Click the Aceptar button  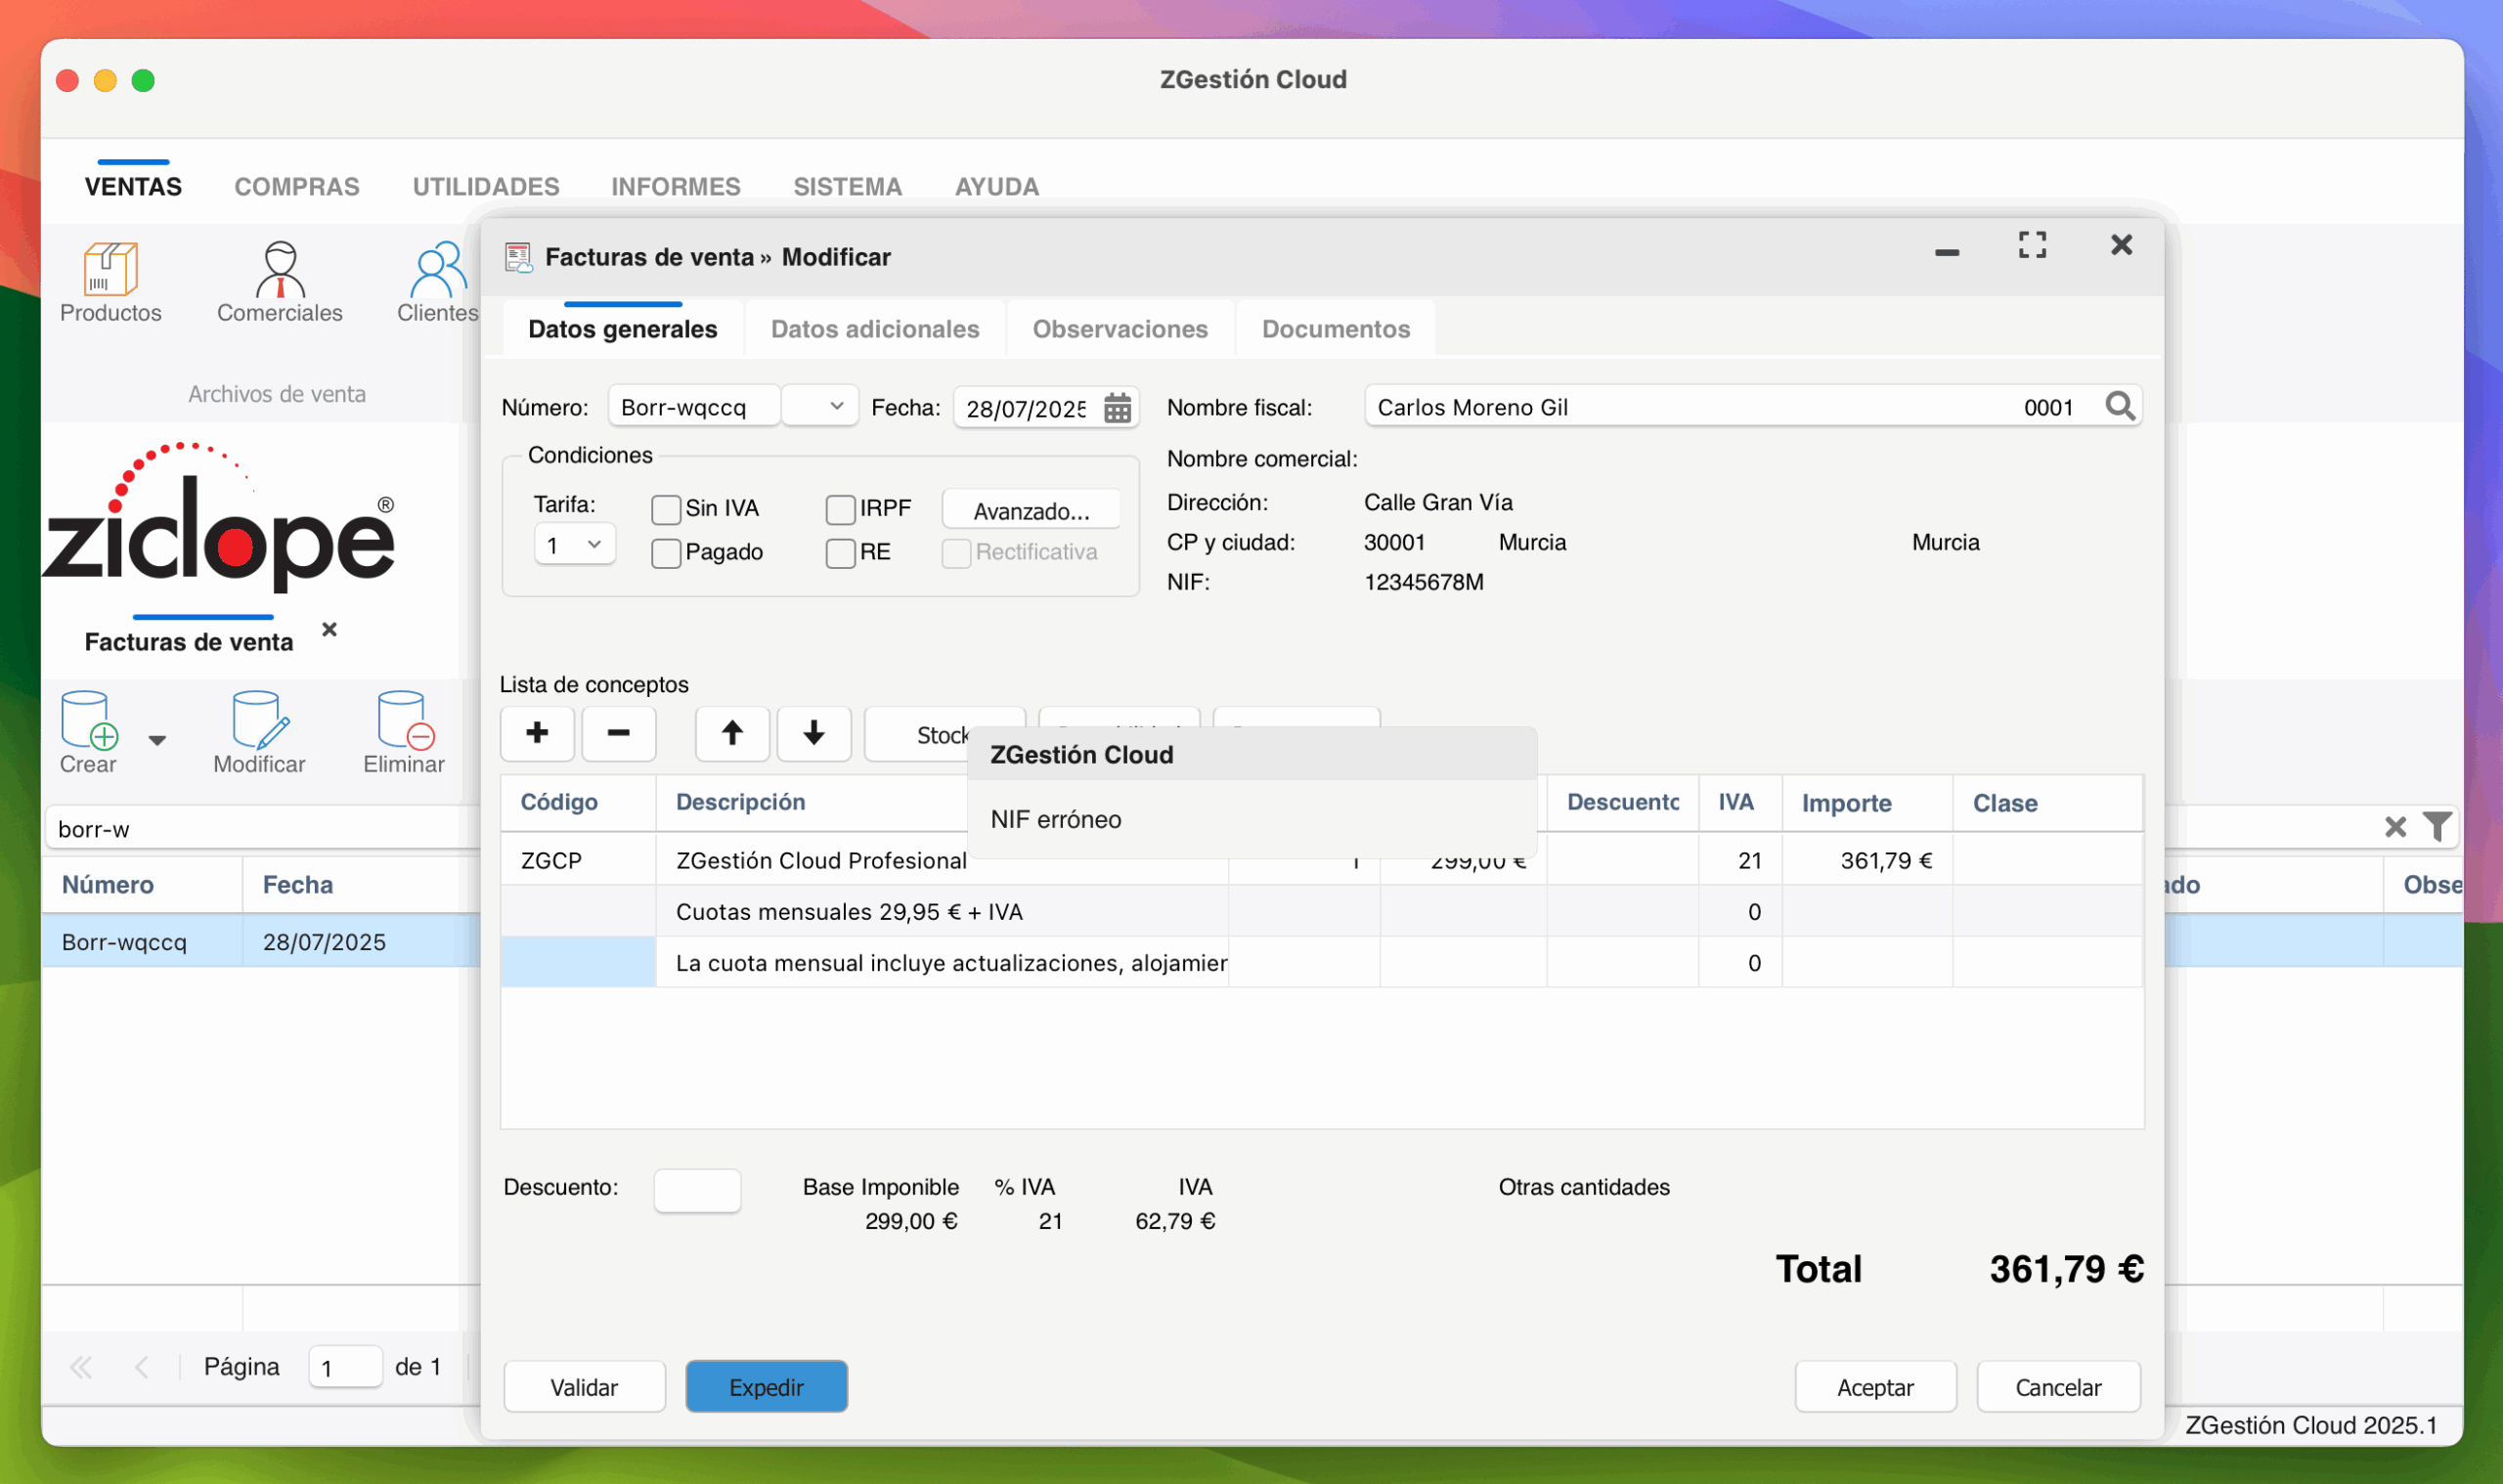point(1875,1387)
